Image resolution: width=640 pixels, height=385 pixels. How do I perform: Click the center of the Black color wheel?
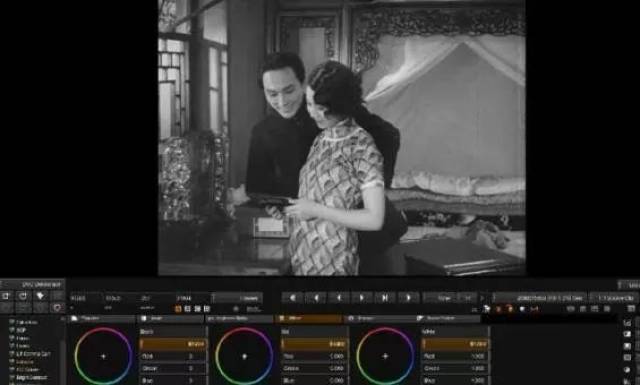[x=103, y=356]
